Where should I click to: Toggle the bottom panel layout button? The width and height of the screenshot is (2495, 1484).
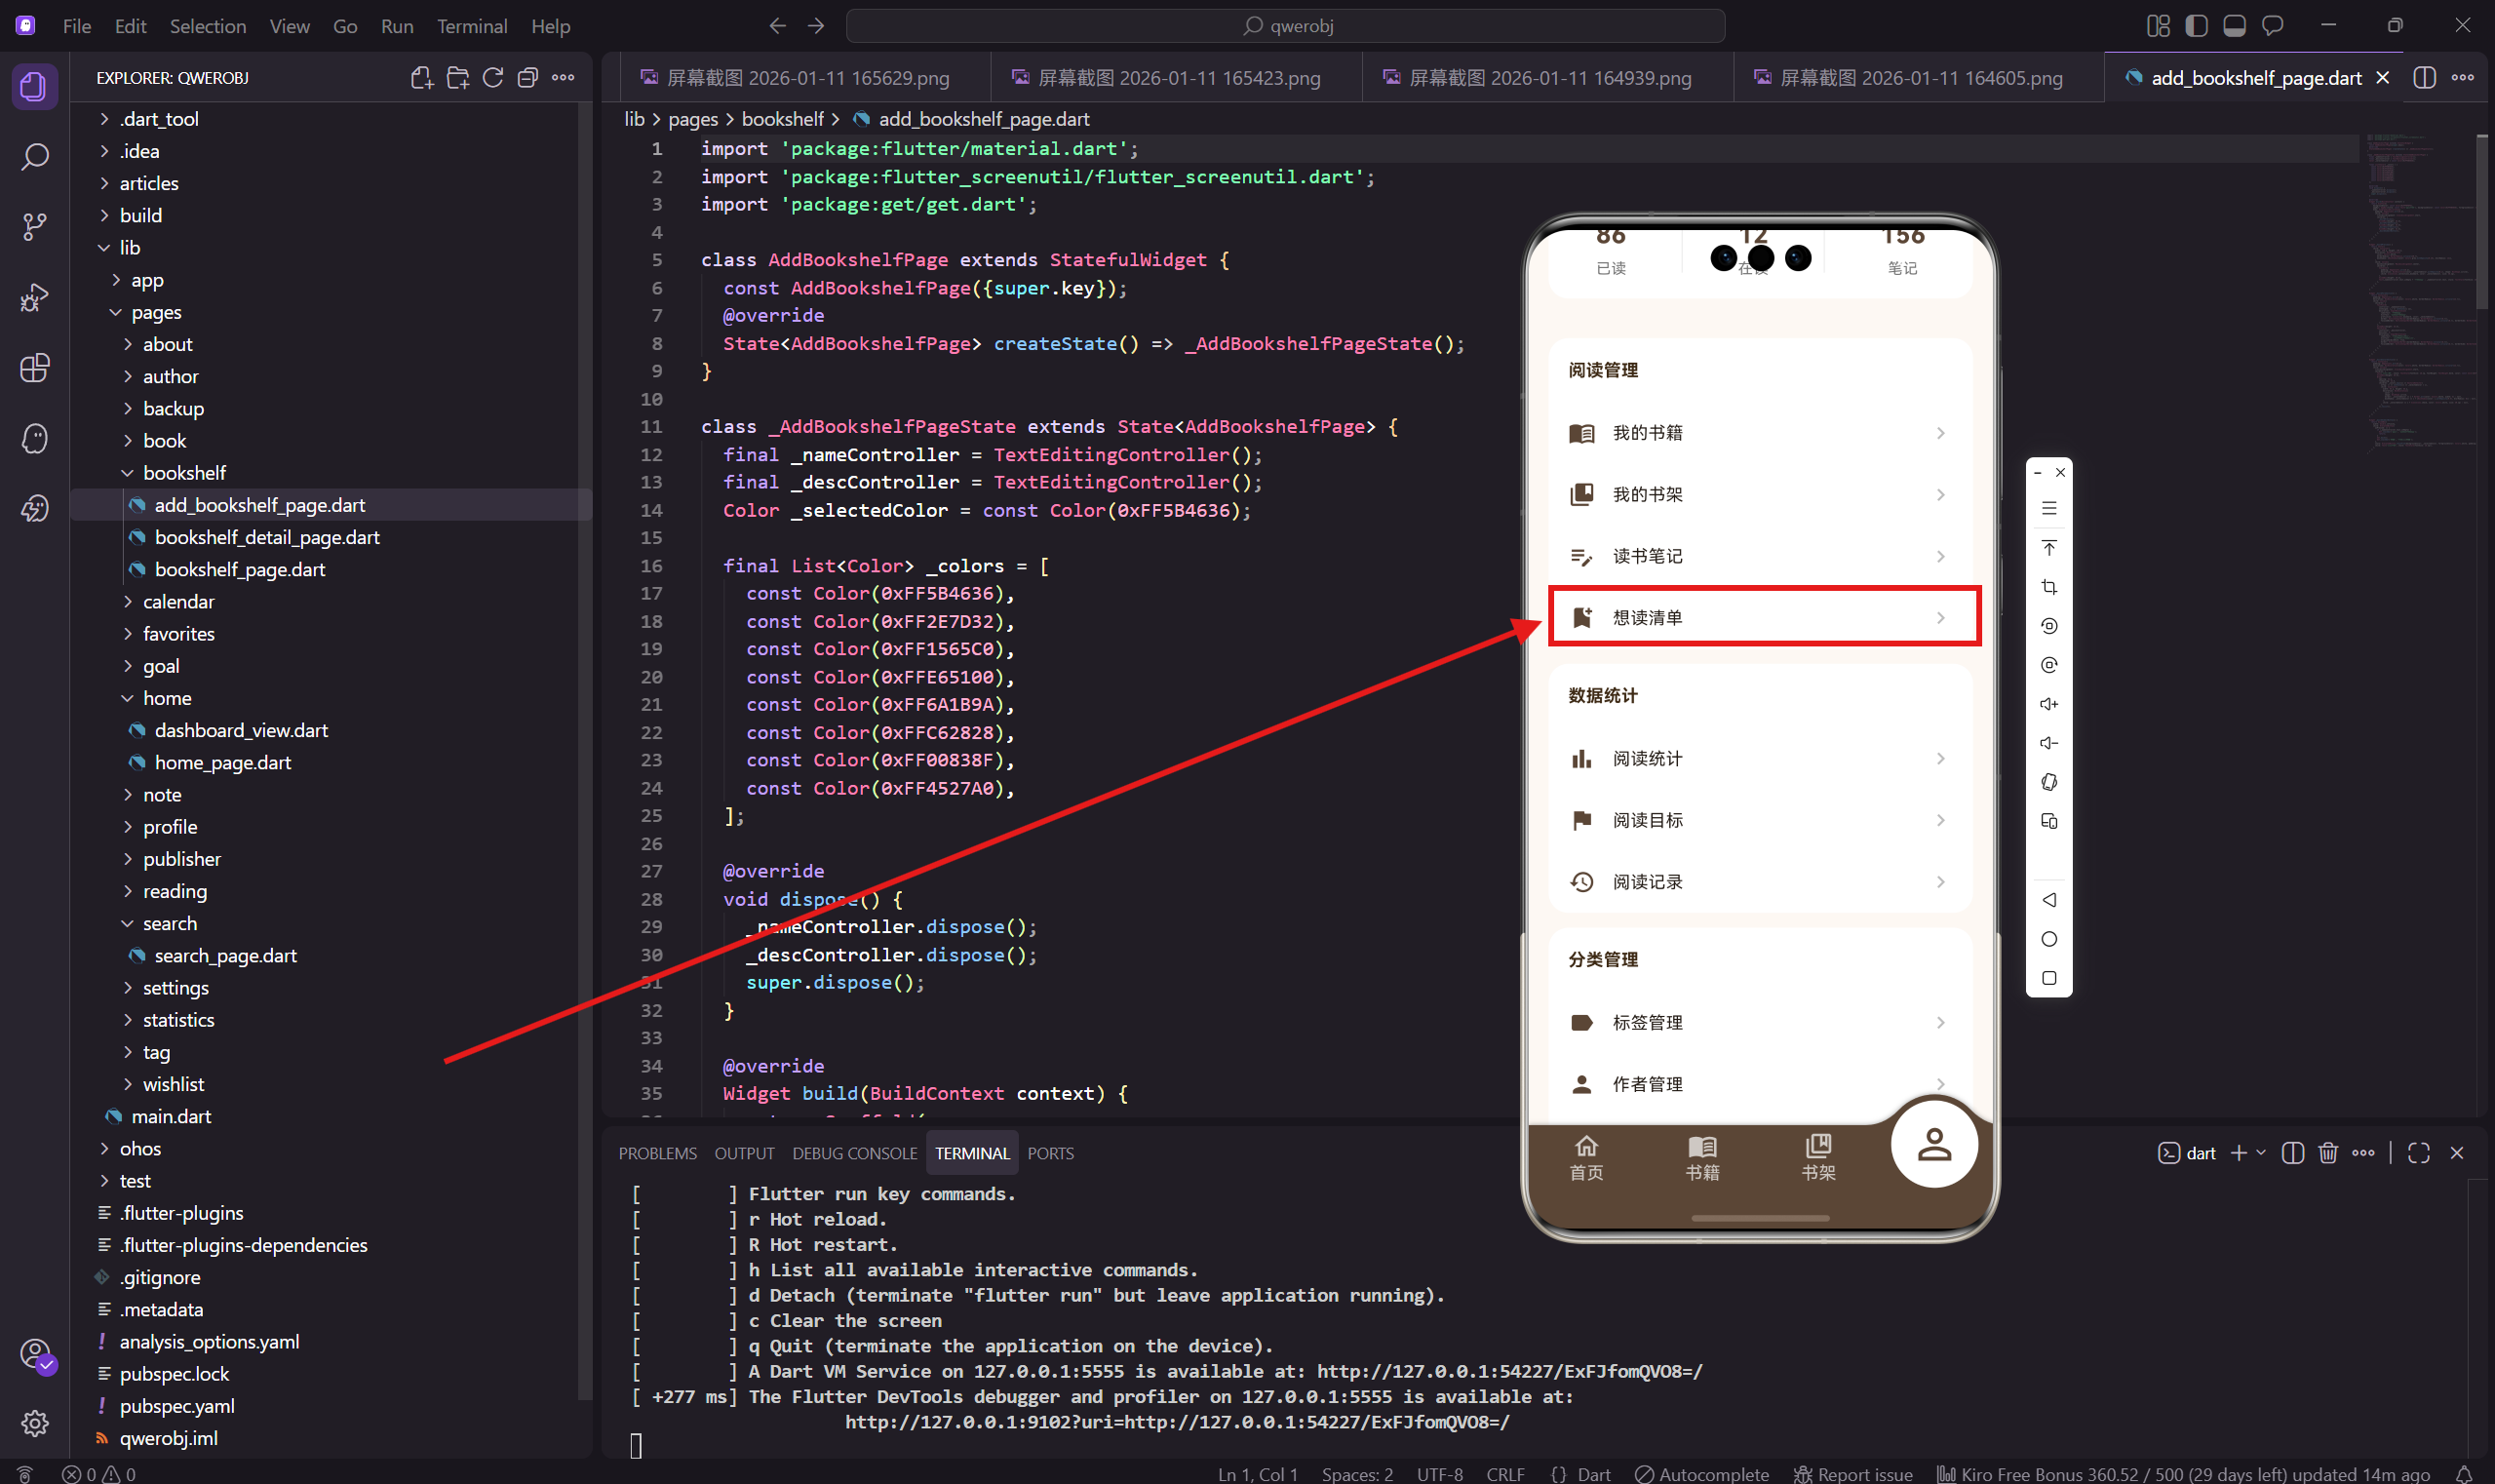(2234, 26)
